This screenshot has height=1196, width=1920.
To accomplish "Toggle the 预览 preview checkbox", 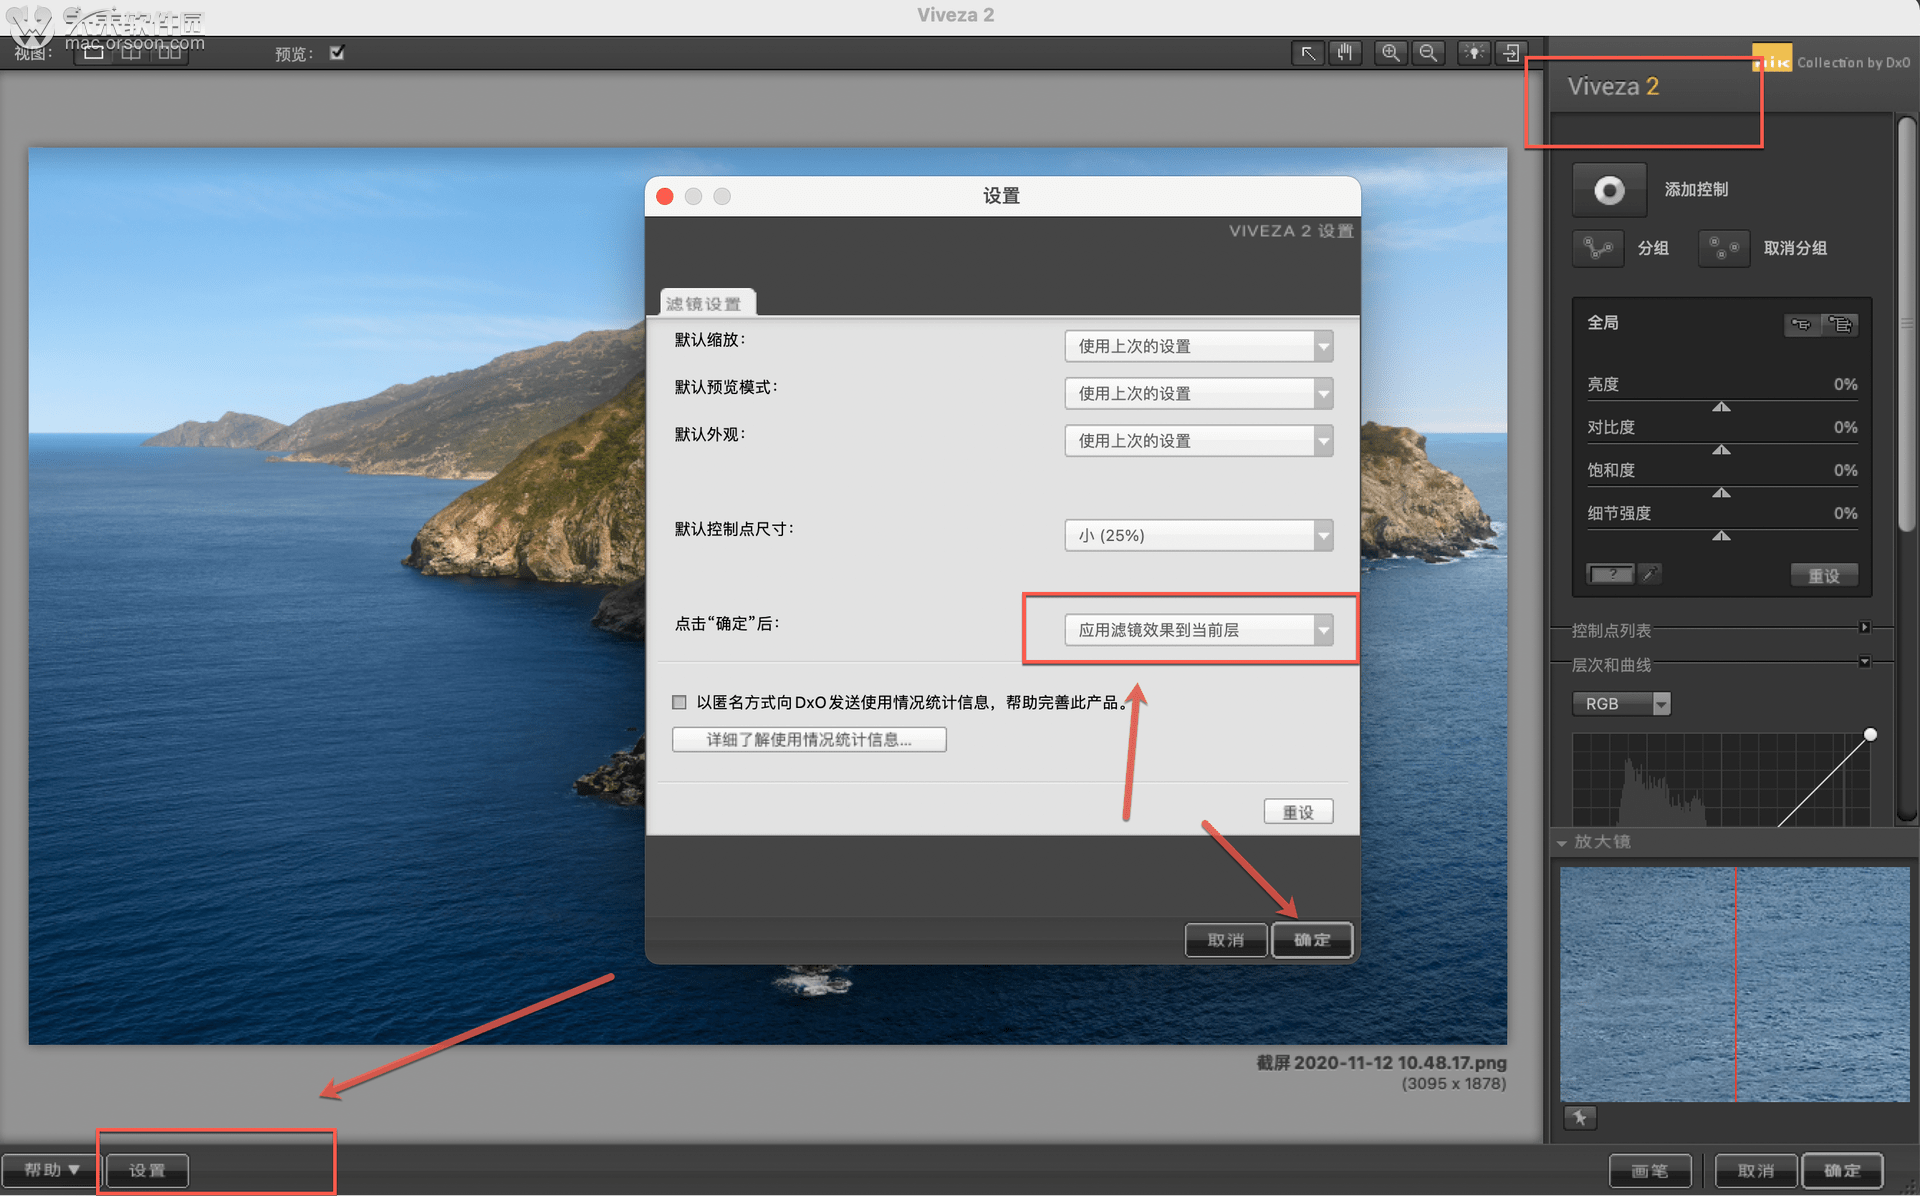I will coord(337,53).
